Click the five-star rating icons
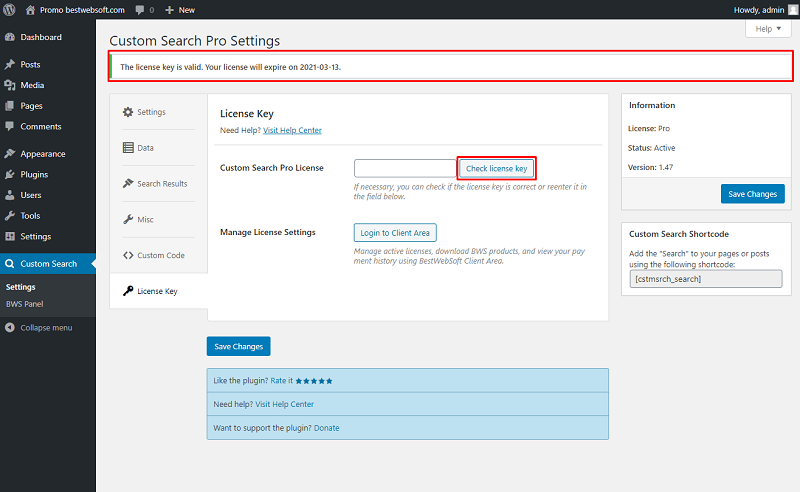The height and width of the screenshot is (492, 800). click(314, 381)
